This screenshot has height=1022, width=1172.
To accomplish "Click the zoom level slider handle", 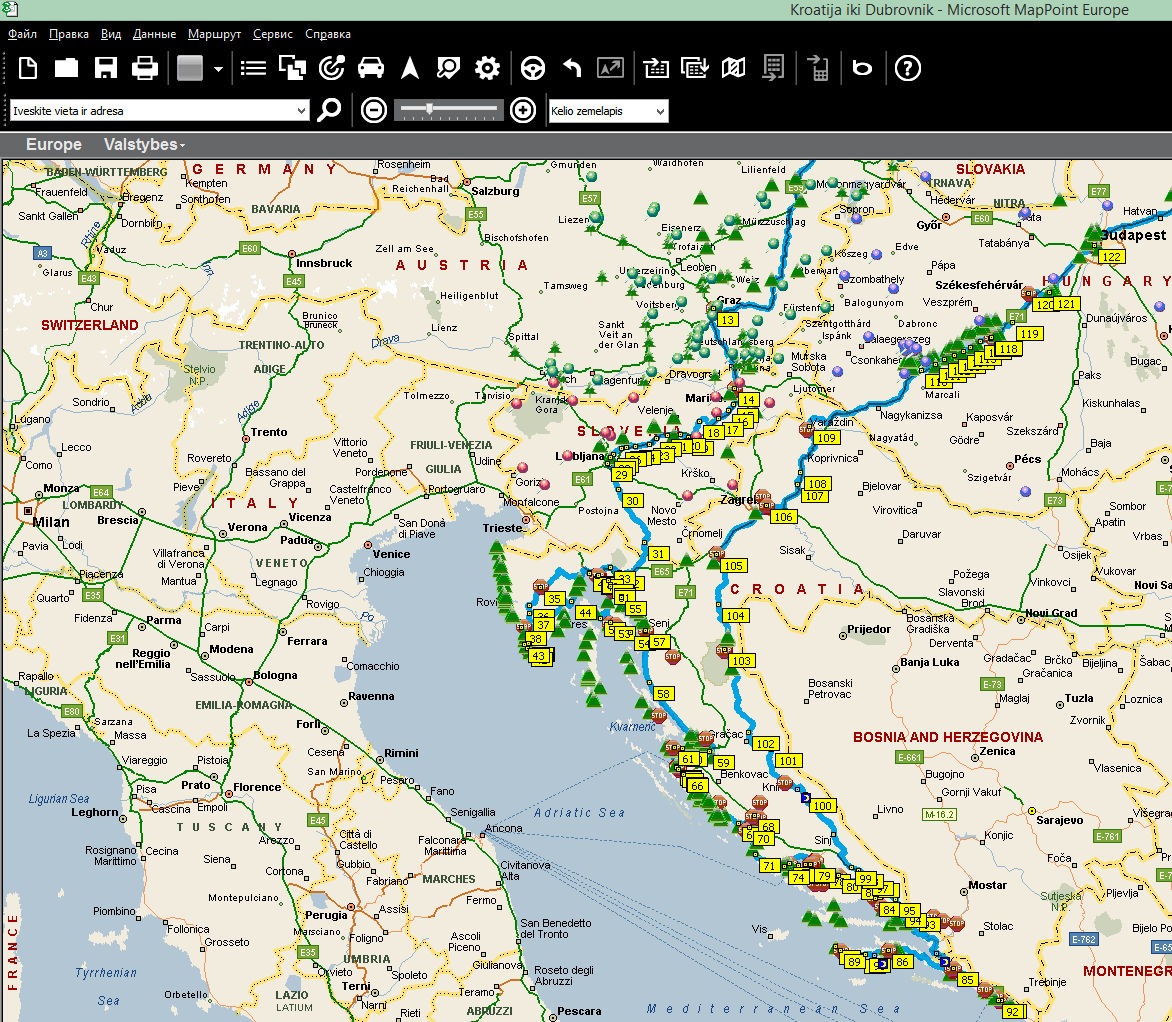I will tap(429, 109).
